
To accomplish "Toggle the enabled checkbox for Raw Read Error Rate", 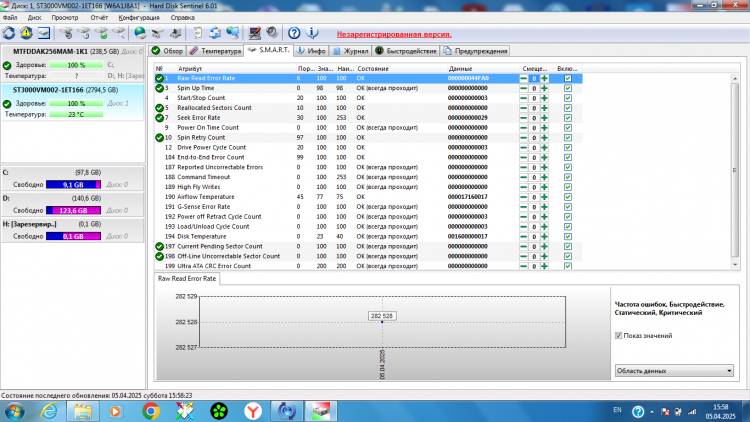I will pos(568,78).
